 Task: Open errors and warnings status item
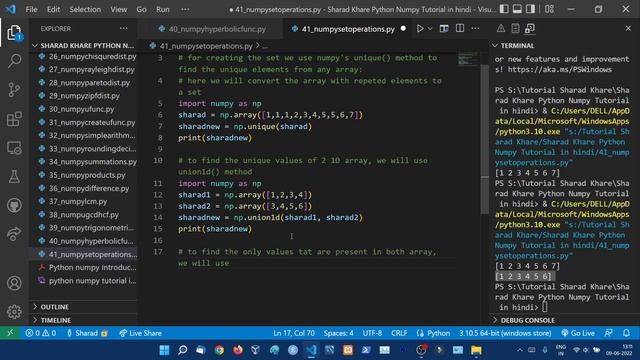40,333
